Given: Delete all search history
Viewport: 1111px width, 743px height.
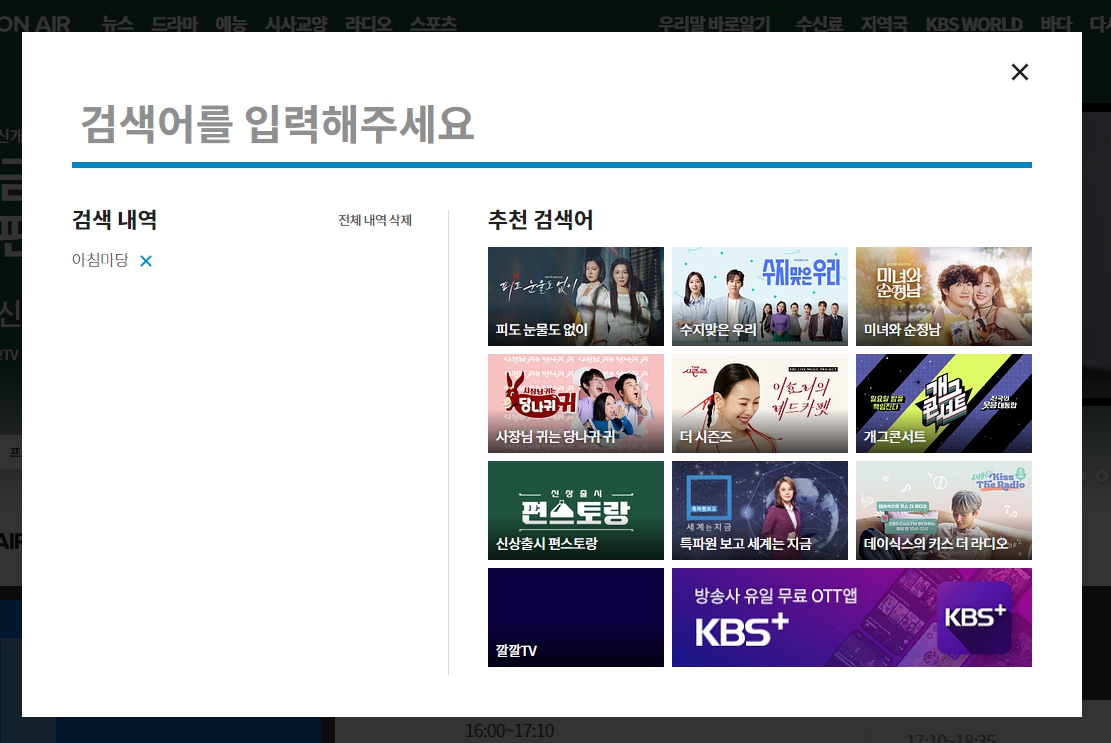Looking at the screenshot, I should pyautogui.click(x=375, y=220).
